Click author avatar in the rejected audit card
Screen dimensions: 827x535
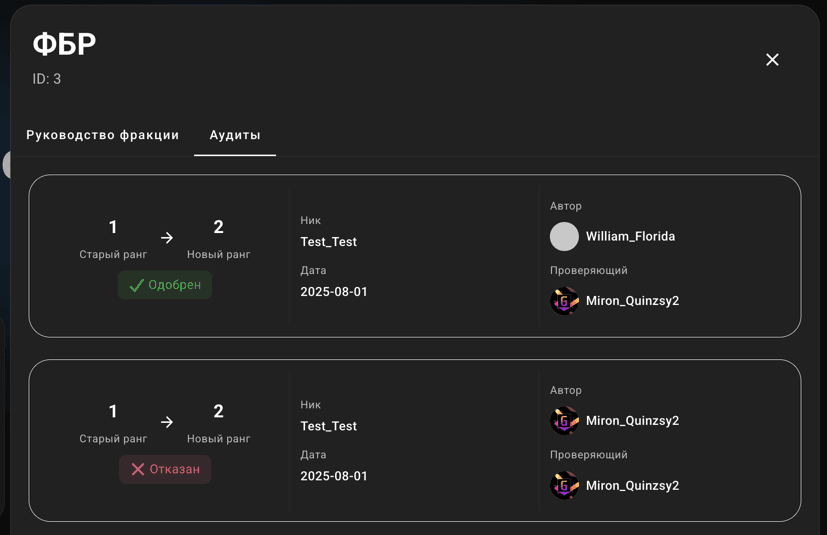(x=564, y=421)
